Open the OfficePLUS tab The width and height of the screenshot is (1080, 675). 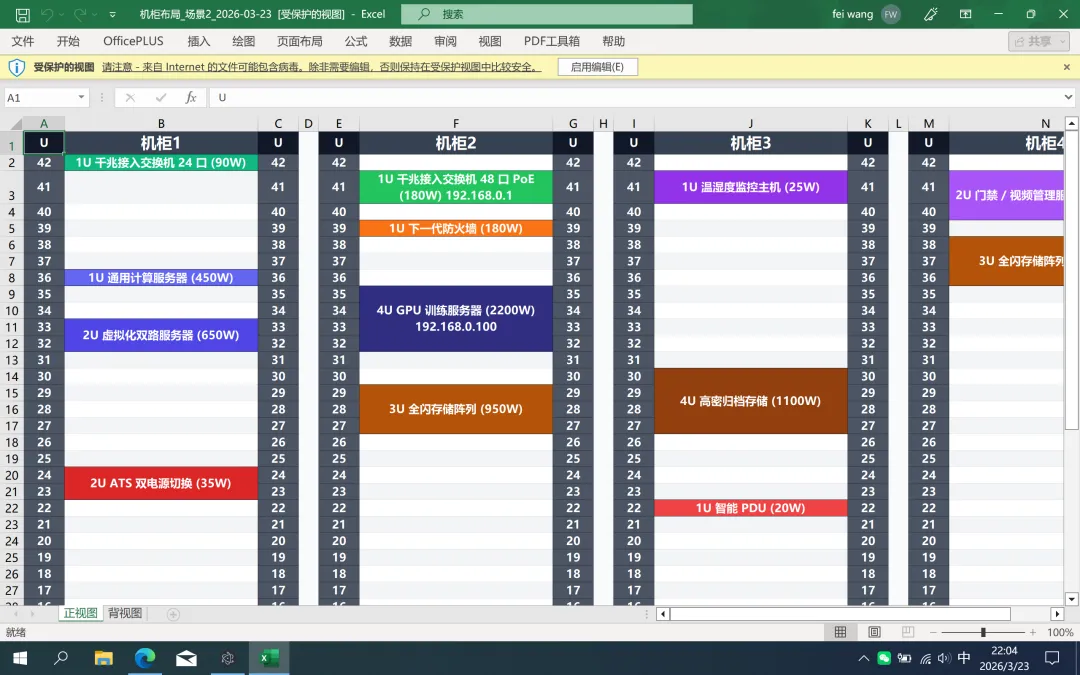[134, 41]
